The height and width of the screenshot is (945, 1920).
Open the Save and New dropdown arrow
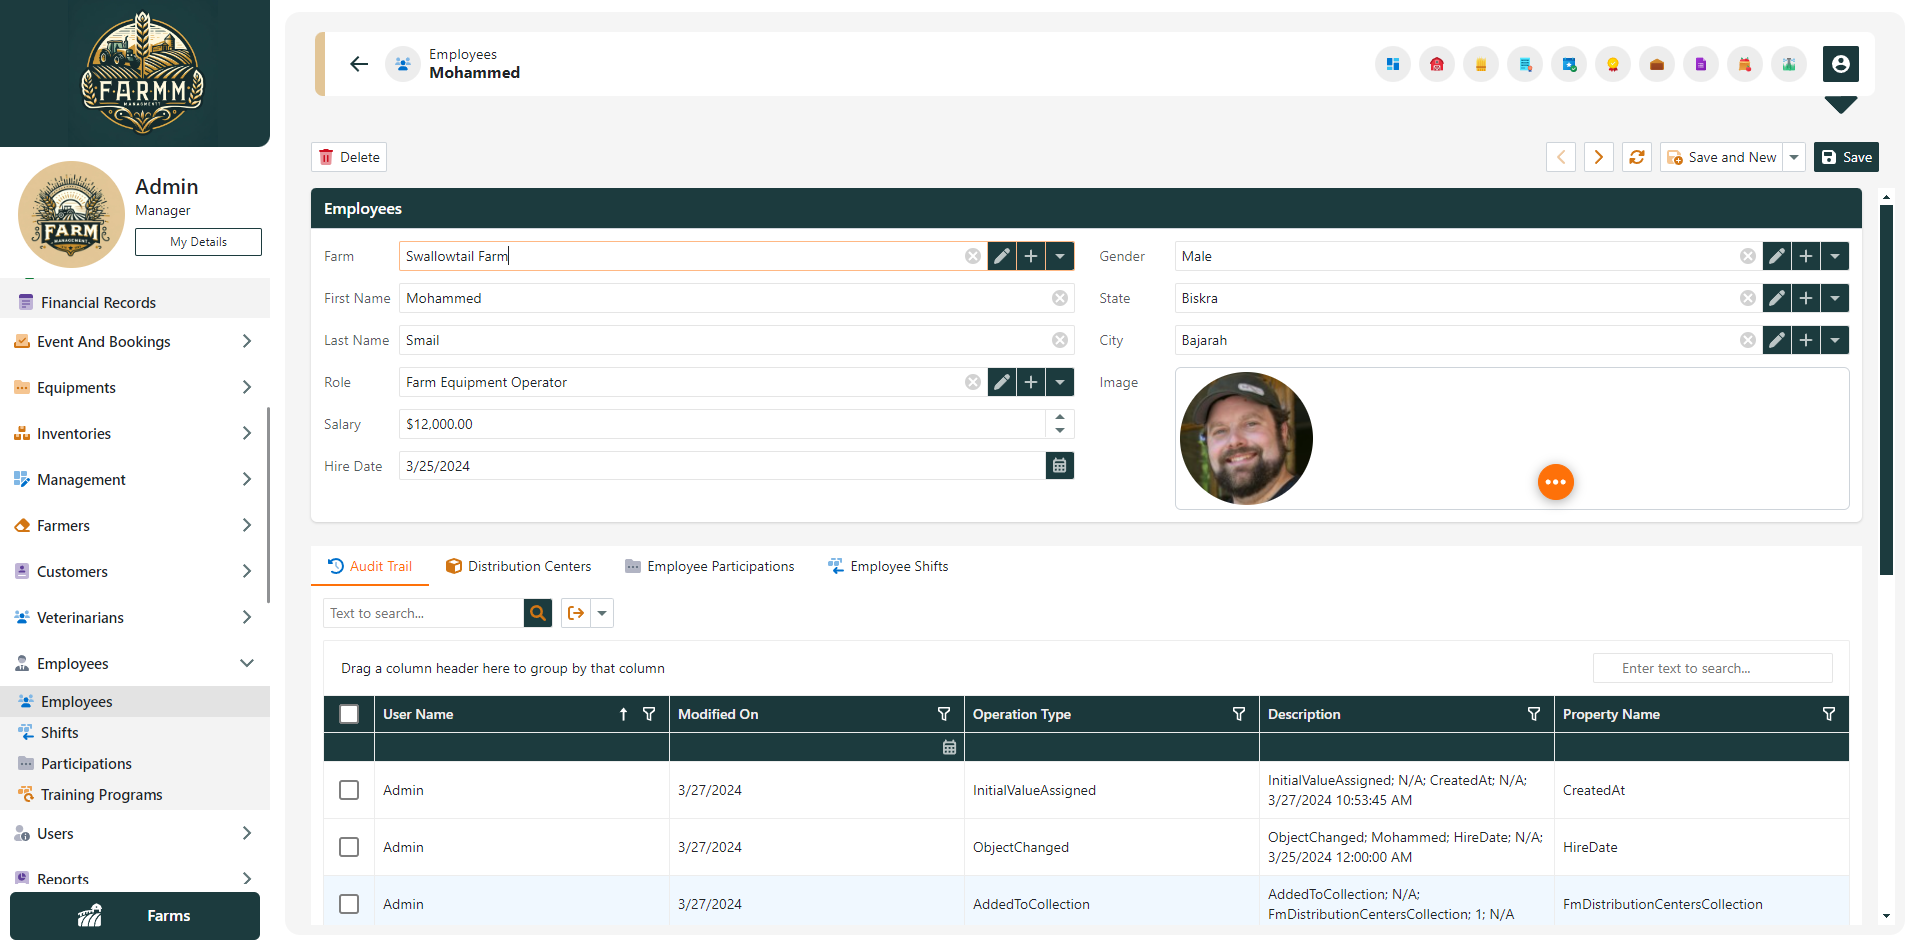1795,157
